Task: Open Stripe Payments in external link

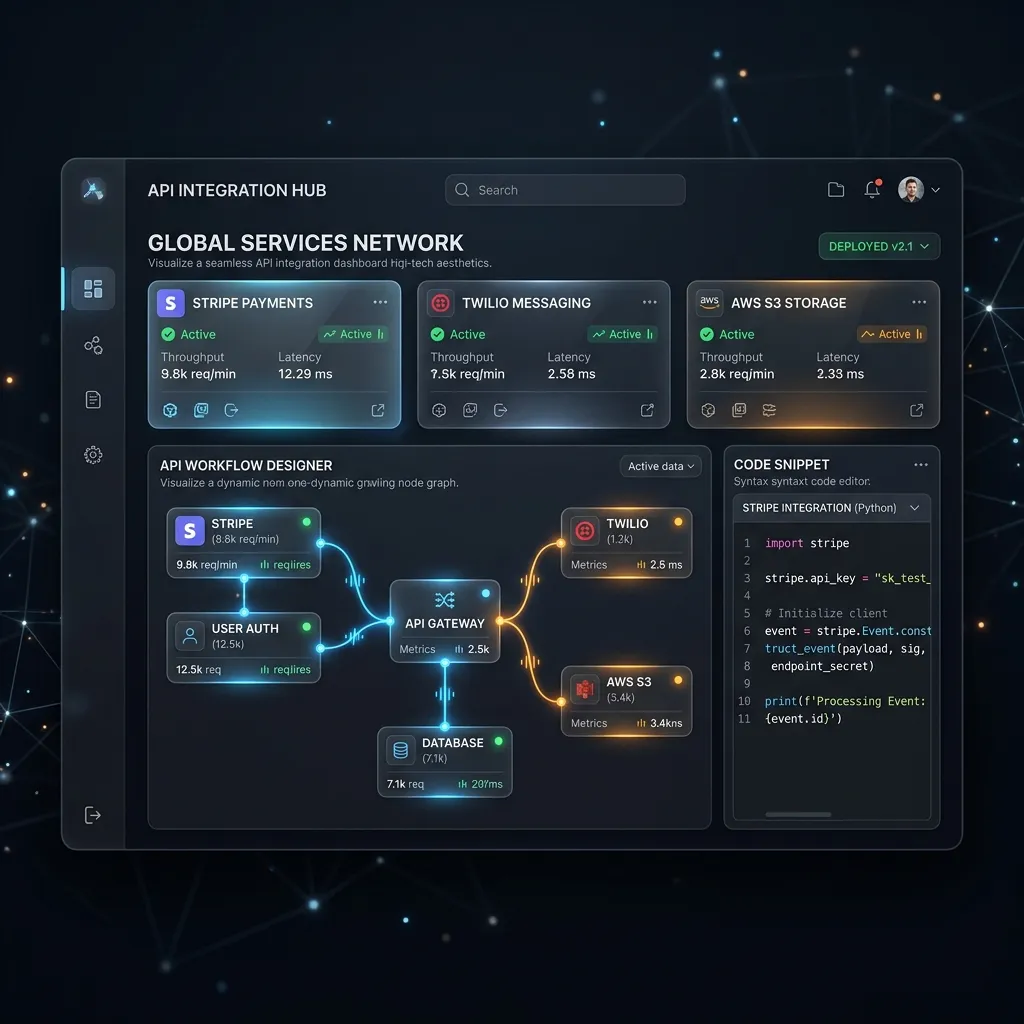Action: [378, 410]
